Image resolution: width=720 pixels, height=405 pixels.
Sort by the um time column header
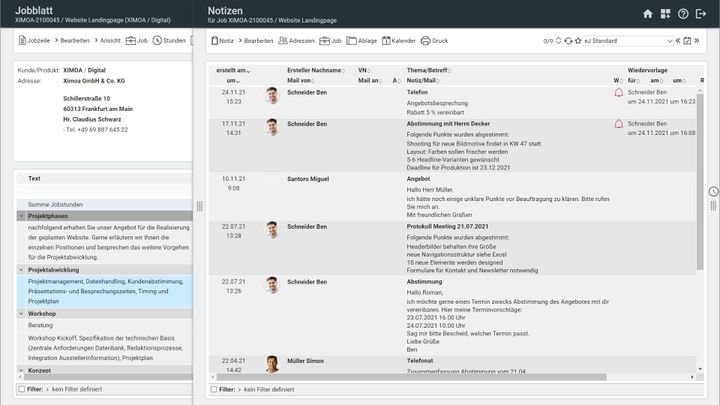pyautogui.click(x=233, y=80)
